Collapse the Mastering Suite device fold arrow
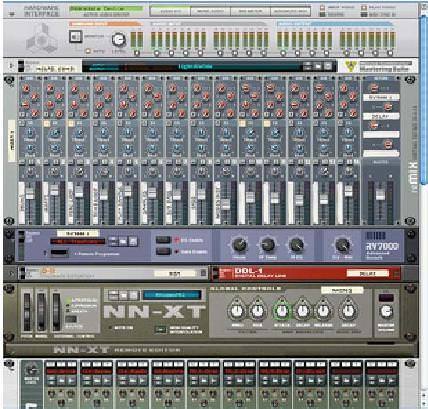 coord(11,66)
